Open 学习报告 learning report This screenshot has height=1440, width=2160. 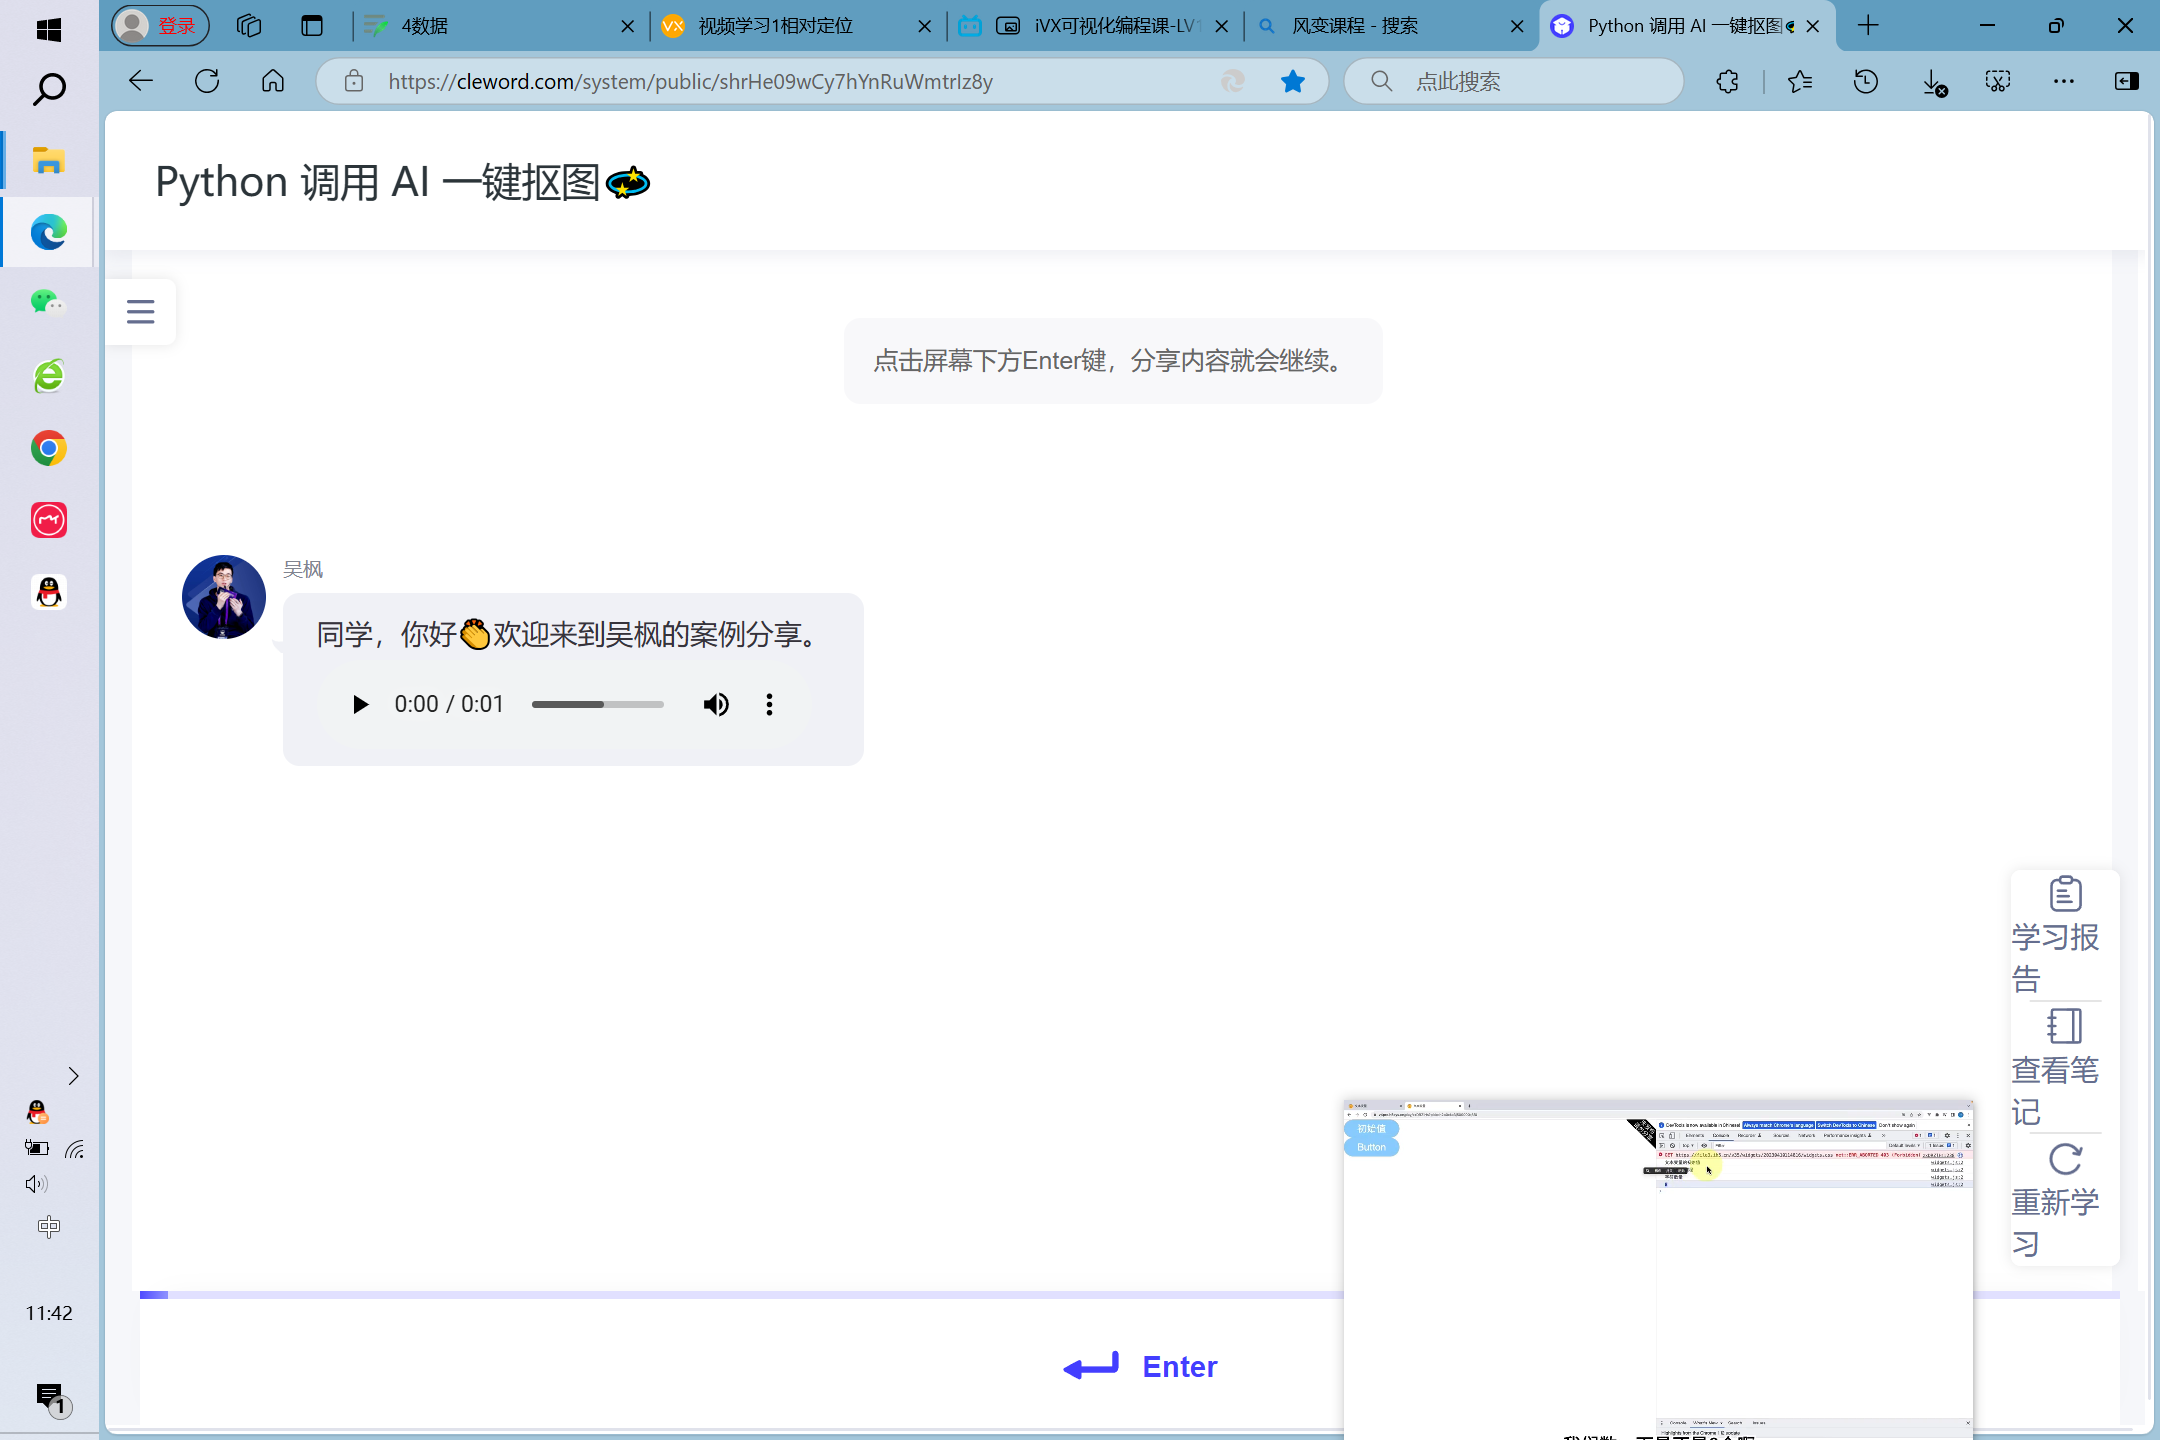click(2064, 935)
